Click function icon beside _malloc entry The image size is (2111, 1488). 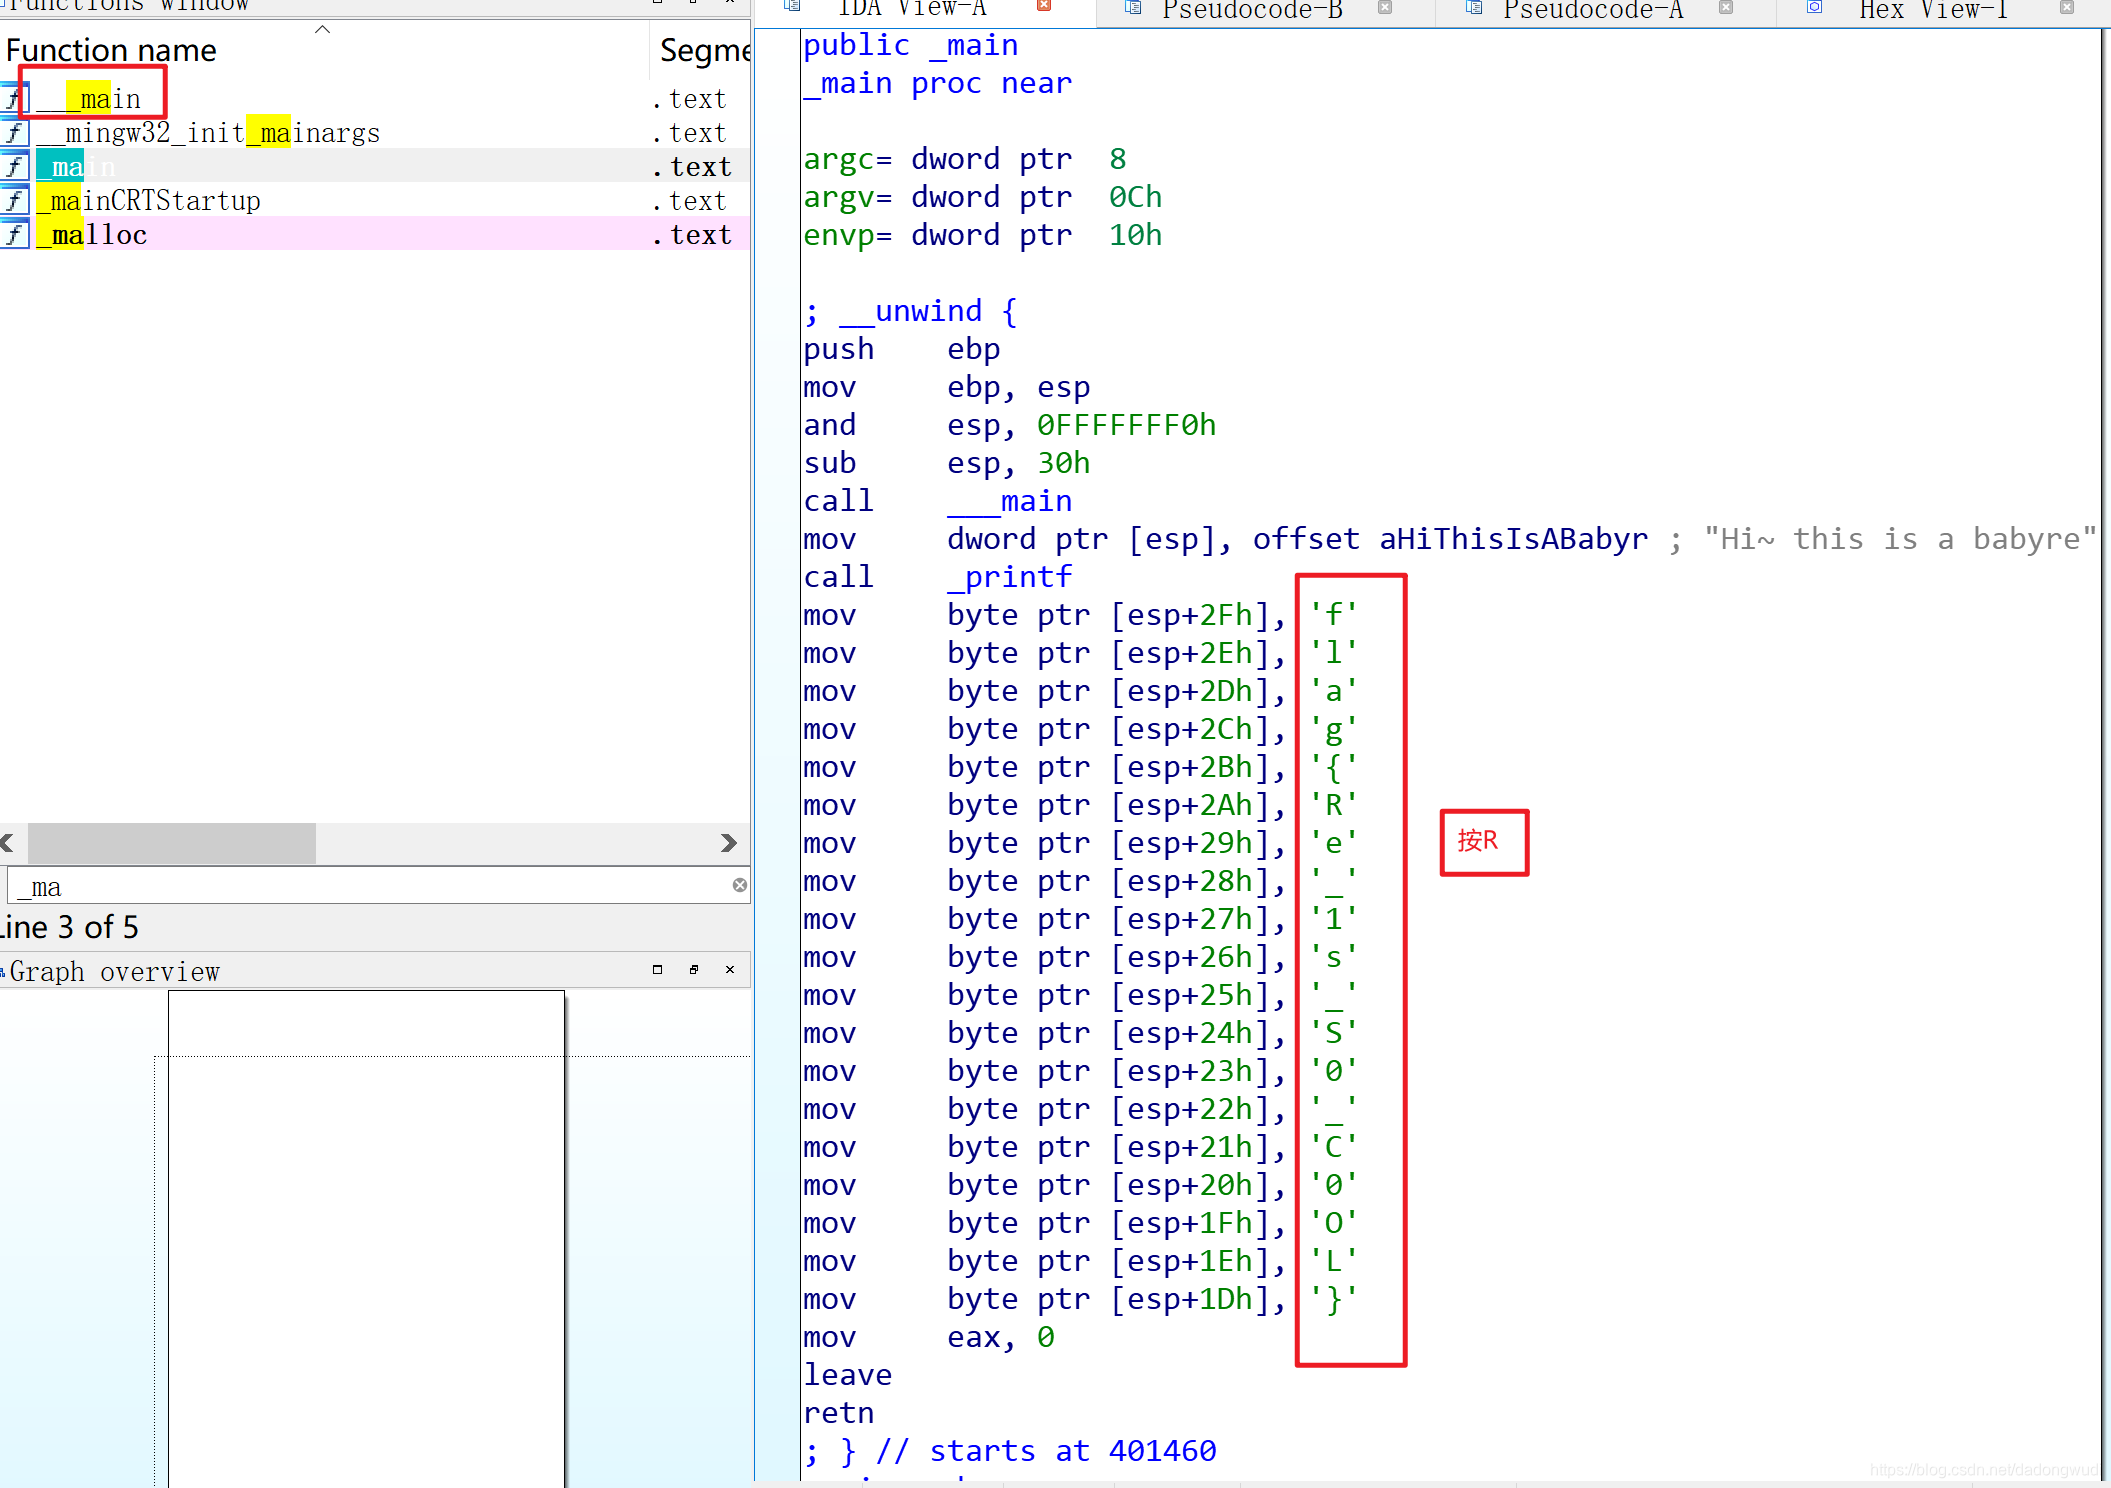tap(14, 234)
